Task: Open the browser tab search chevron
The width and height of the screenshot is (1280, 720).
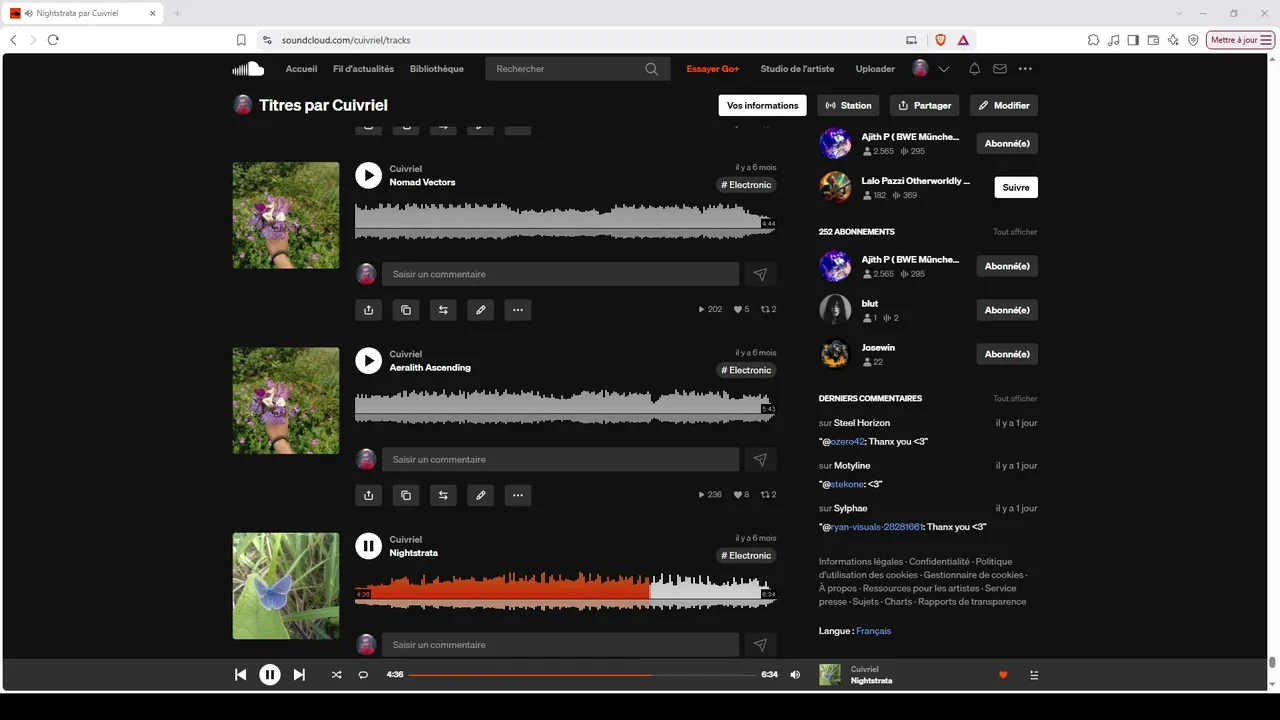Action: [x=1180, y=13]
